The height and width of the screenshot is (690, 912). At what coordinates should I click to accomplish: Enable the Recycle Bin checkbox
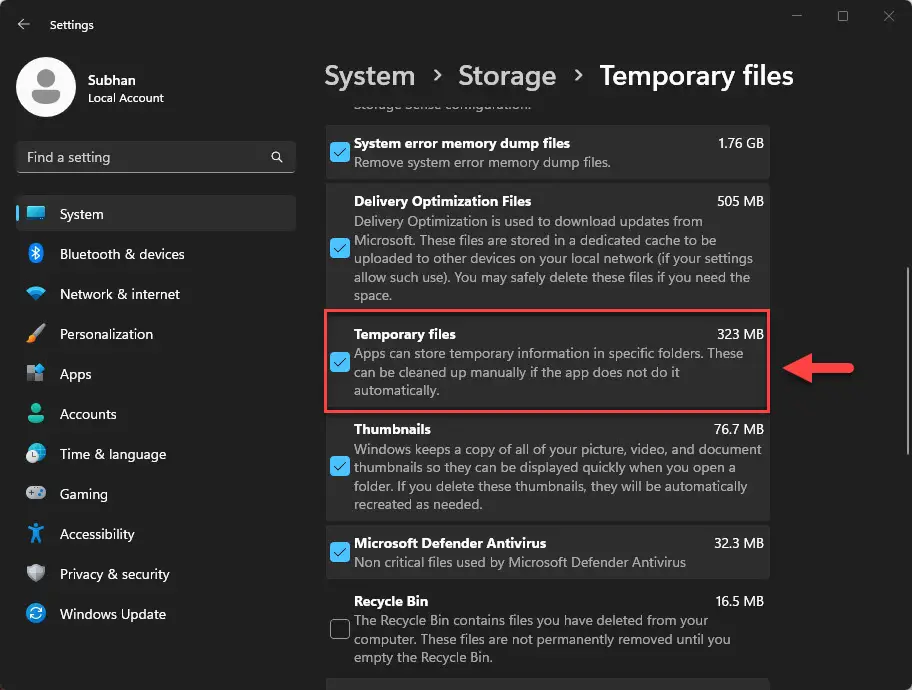tap(340, 629)
